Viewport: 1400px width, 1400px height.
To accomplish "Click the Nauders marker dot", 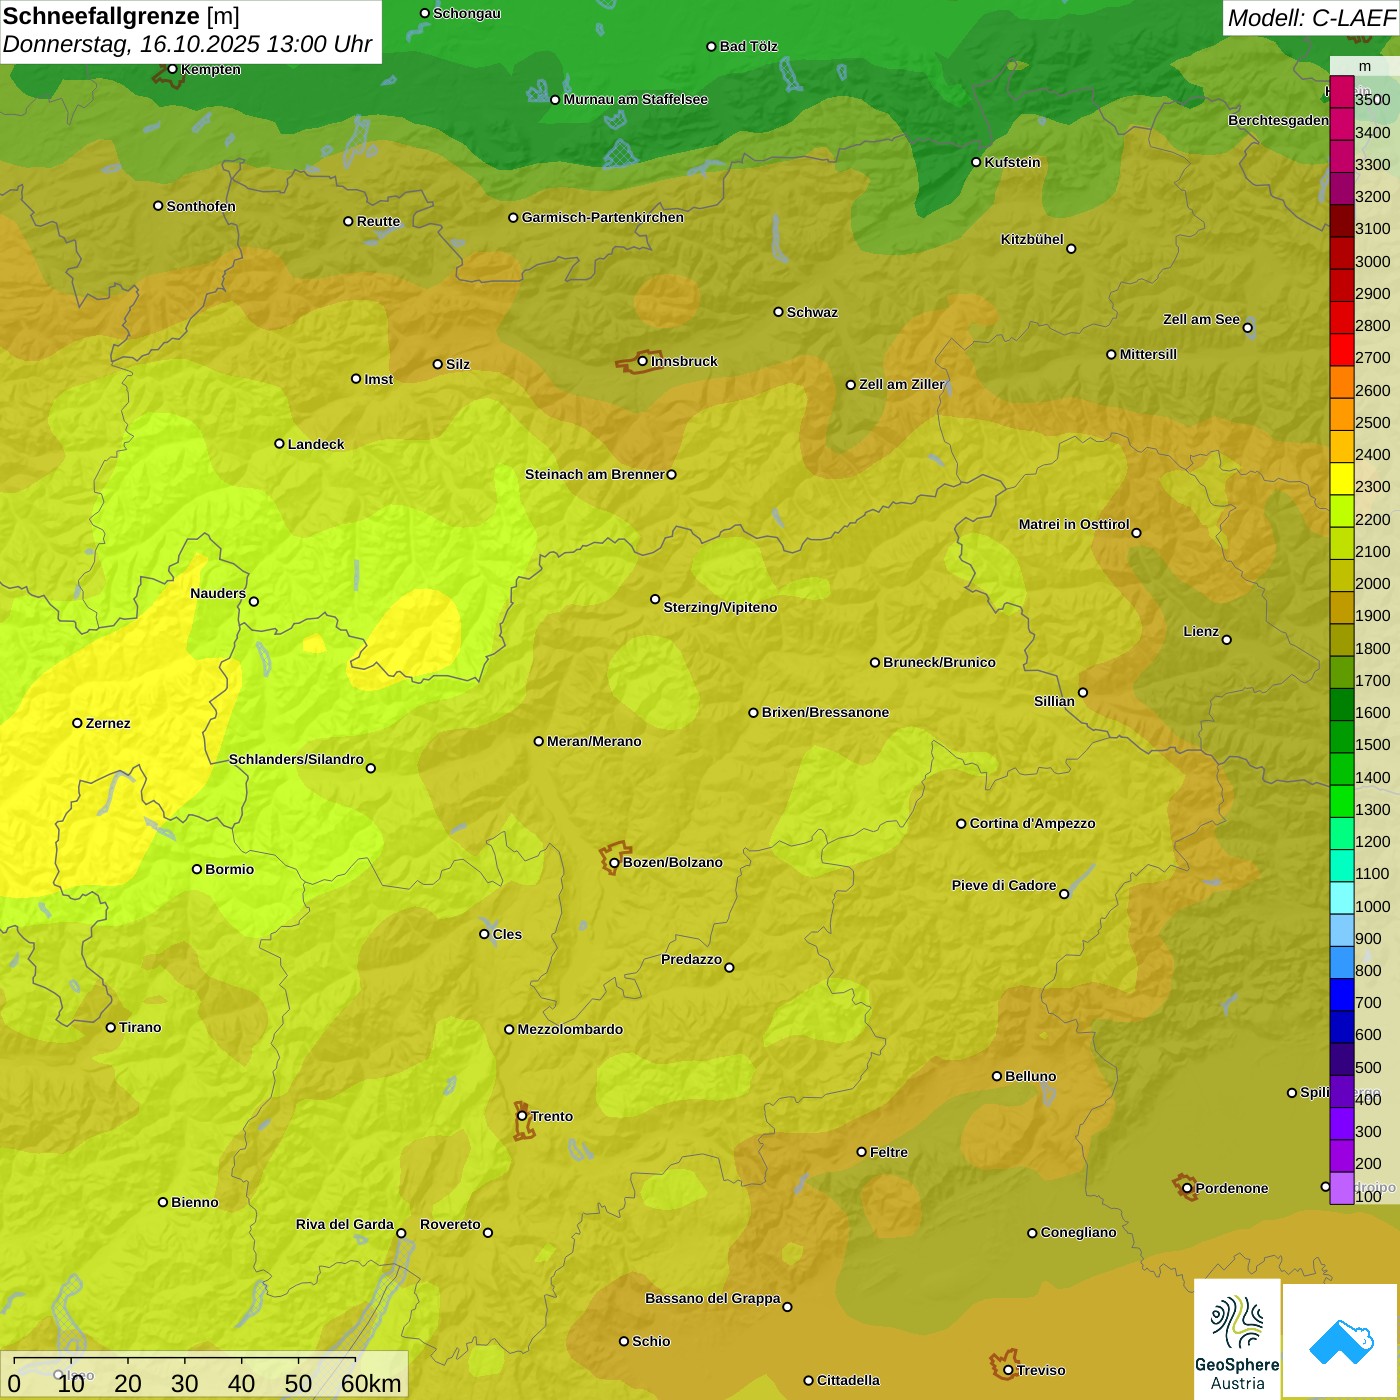I will point(254,601).
